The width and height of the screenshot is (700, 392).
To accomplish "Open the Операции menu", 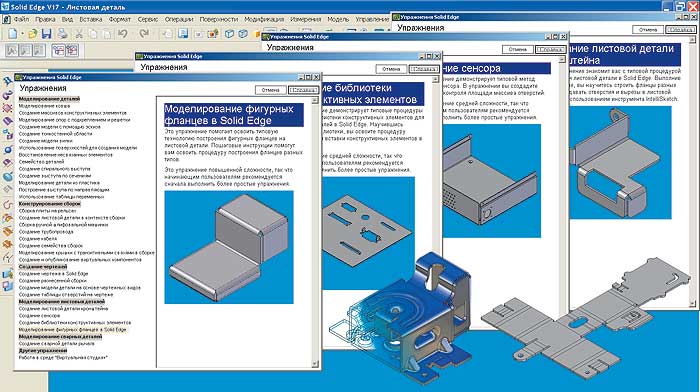I will click(x=179, y=20).
